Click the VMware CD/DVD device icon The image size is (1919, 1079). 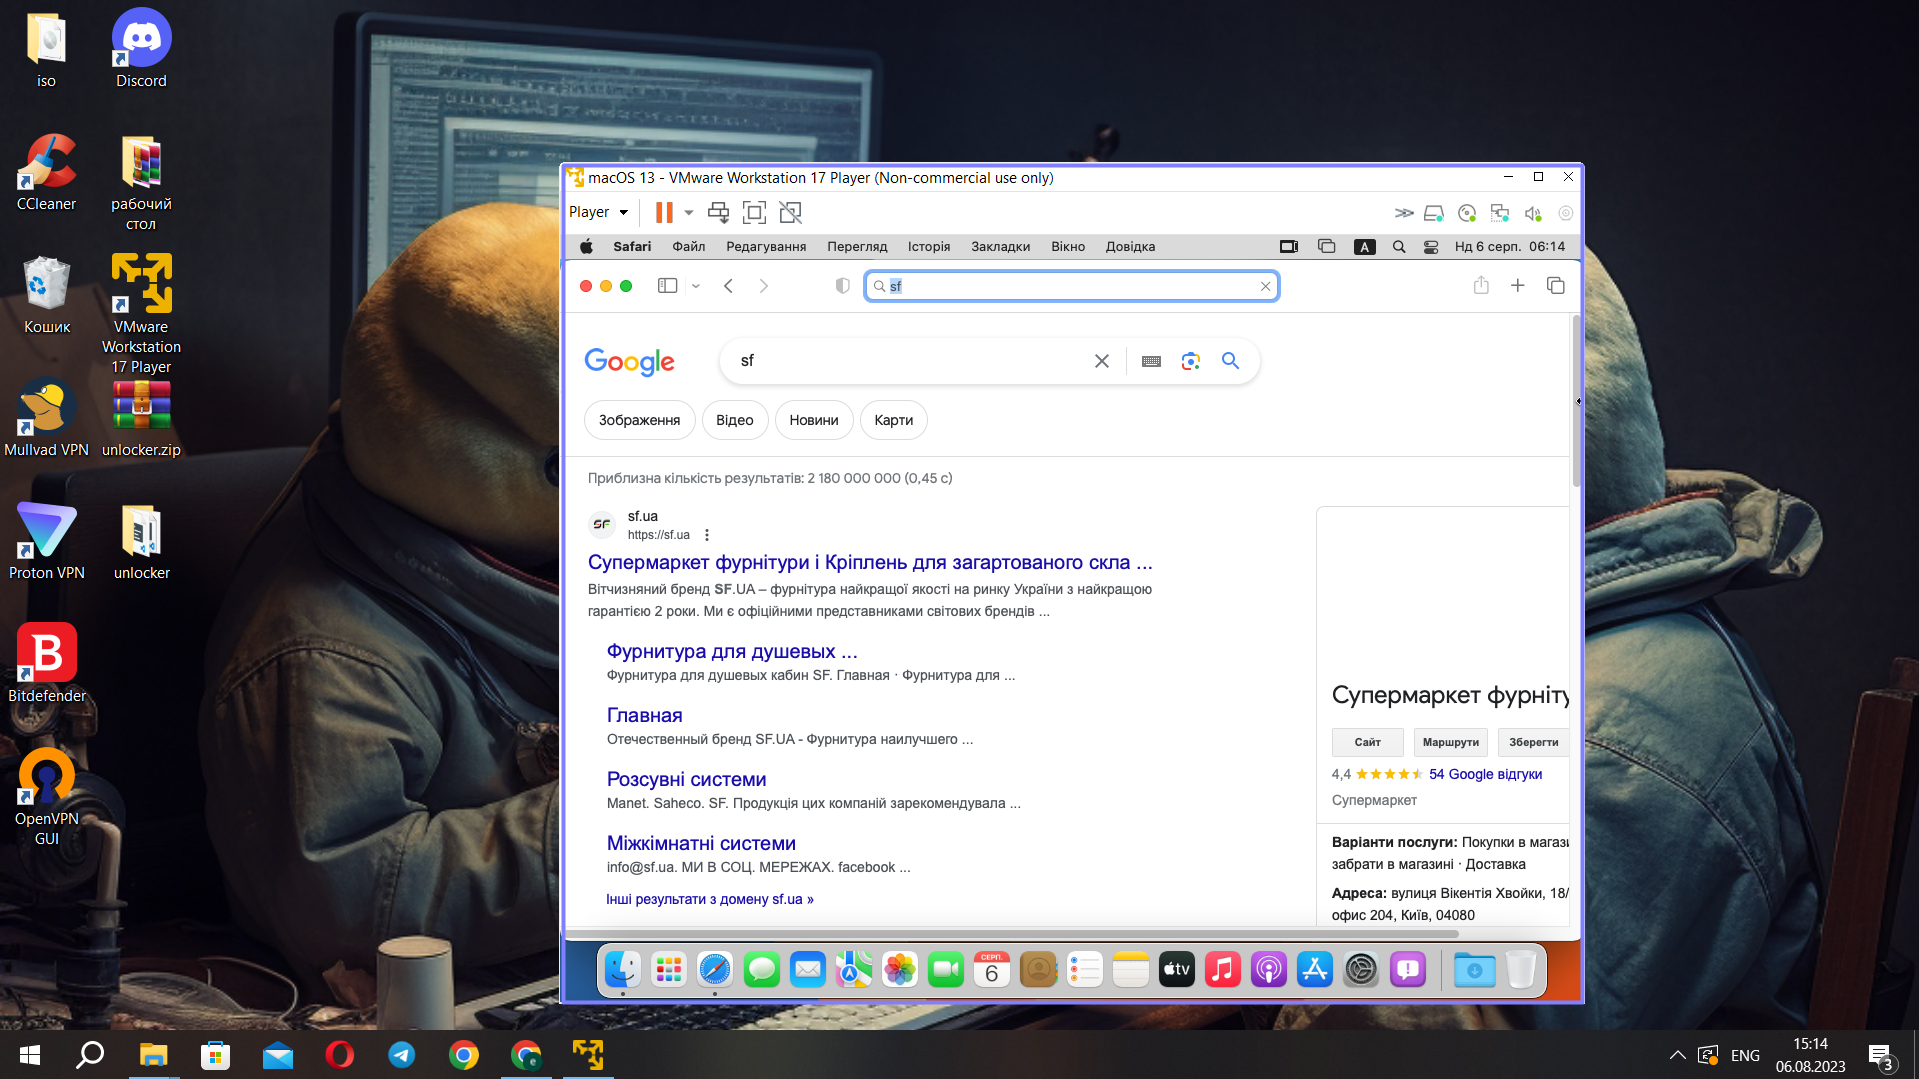tap(1467, 213)
